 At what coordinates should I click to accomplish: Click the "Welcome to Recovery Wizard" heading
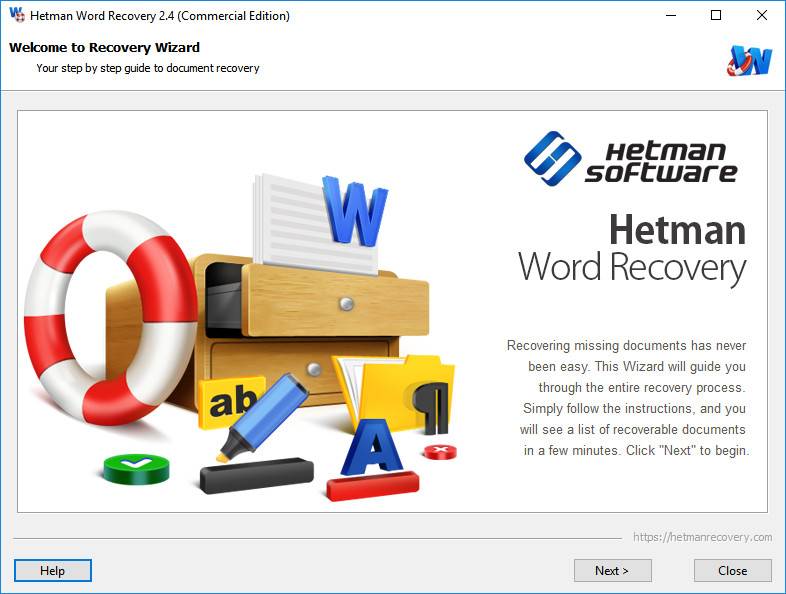[x=104, y=48]
